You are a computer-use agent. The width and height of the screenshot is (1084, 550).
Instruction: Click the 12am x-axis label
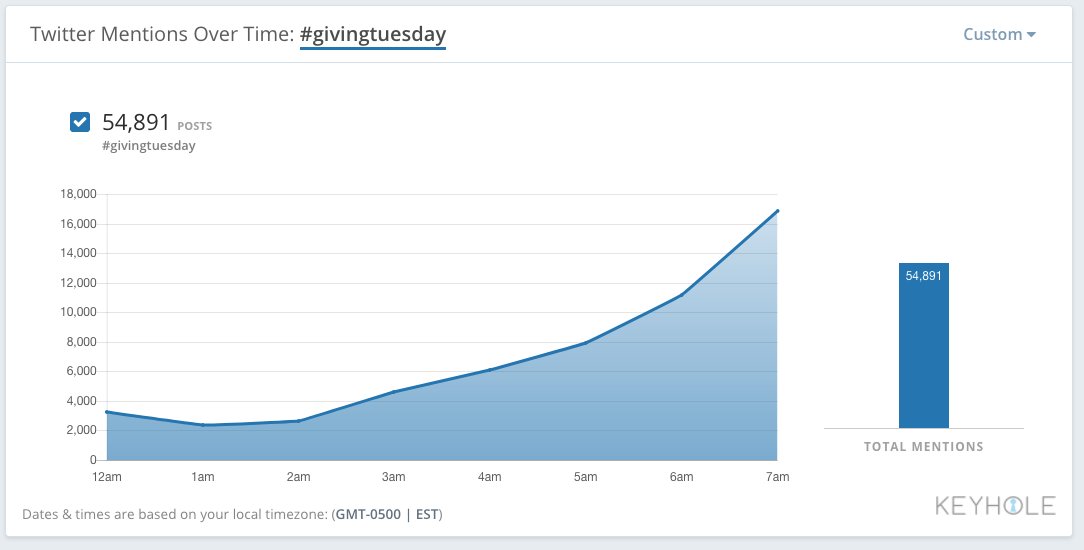106,477
